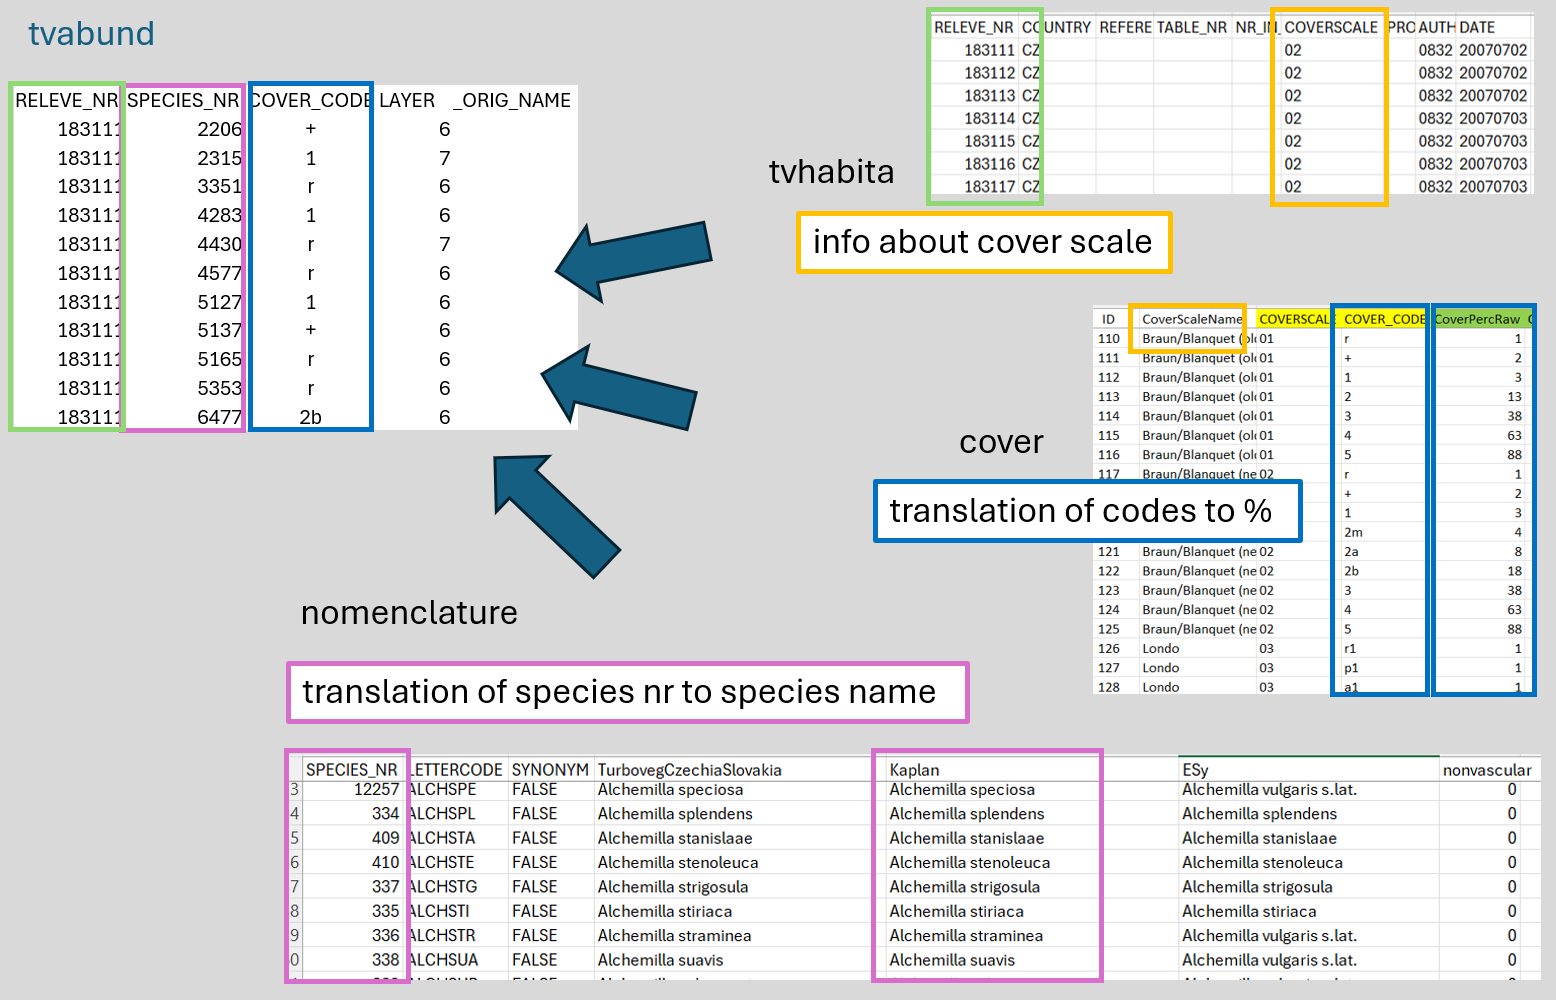This screenshot has height=1000, width=1556.
Task: Click the Kaplan column header
Action: (914, 770)
